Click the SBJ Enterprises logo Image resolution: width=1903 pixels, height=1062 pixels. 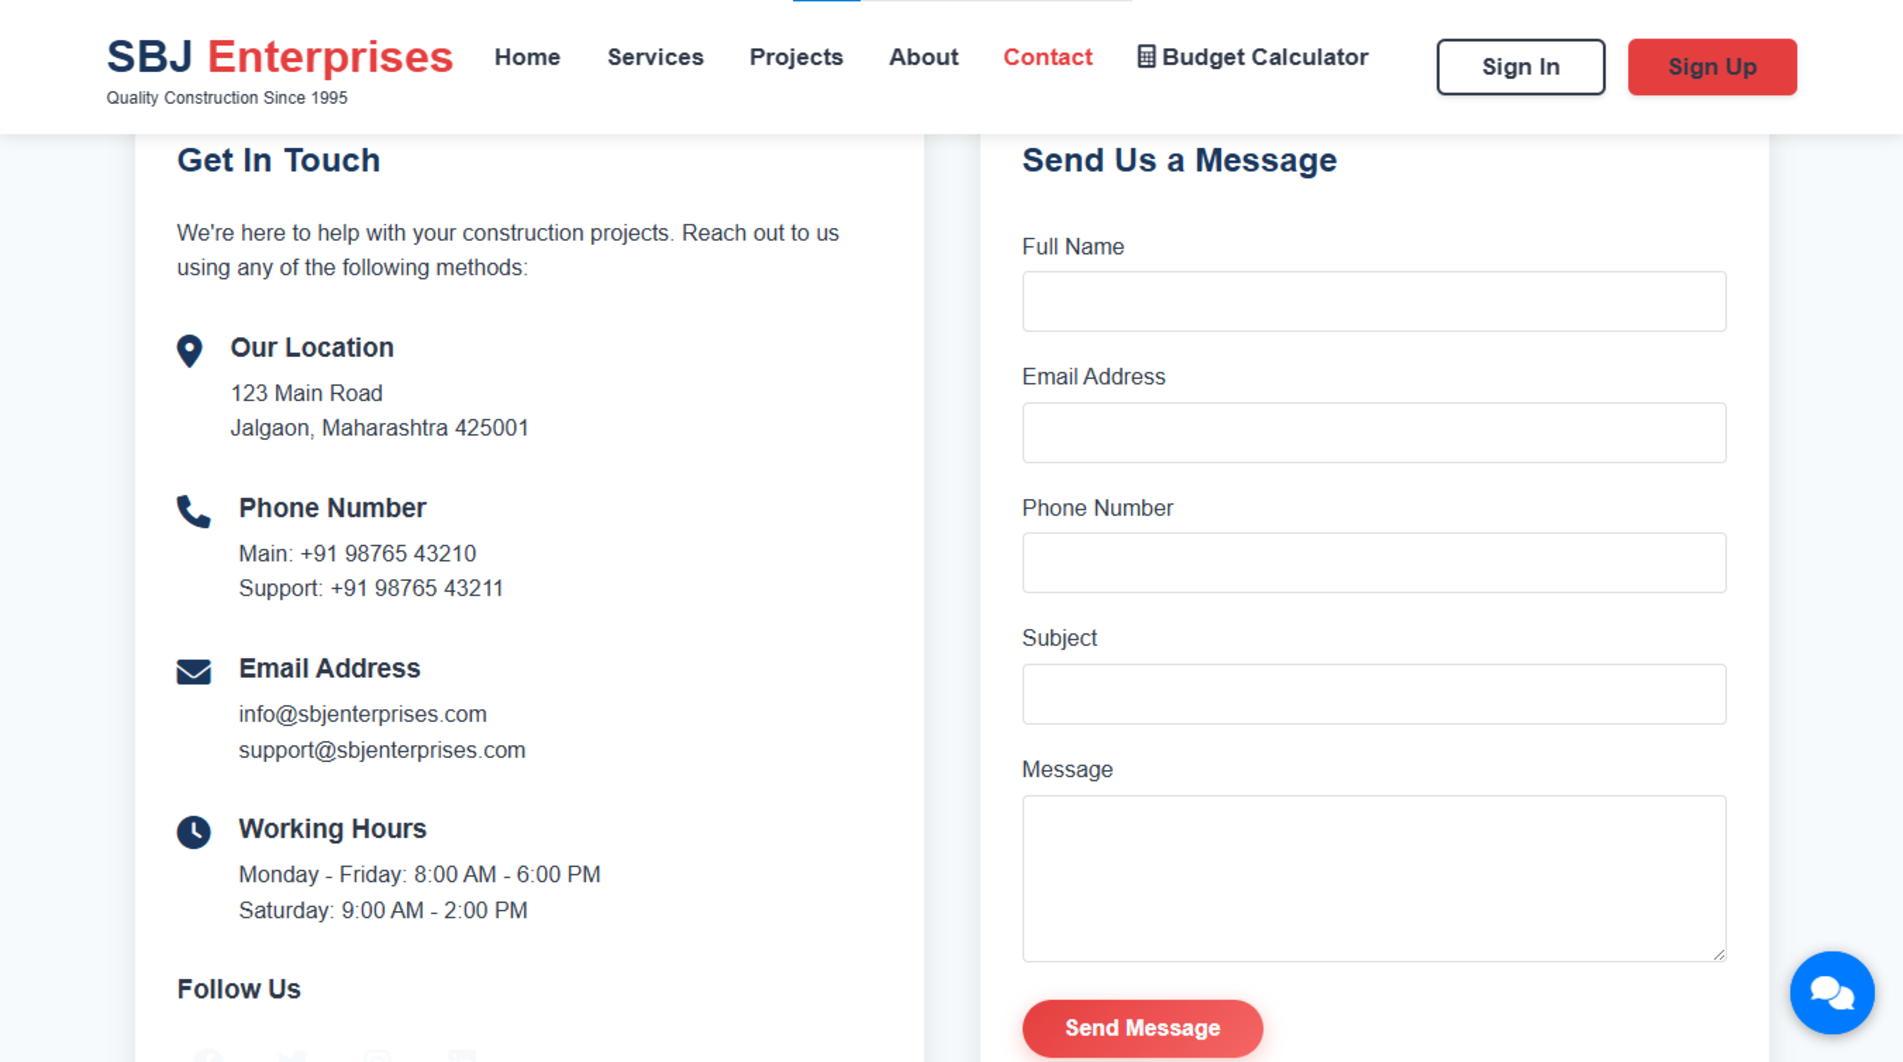click(280, 57)
